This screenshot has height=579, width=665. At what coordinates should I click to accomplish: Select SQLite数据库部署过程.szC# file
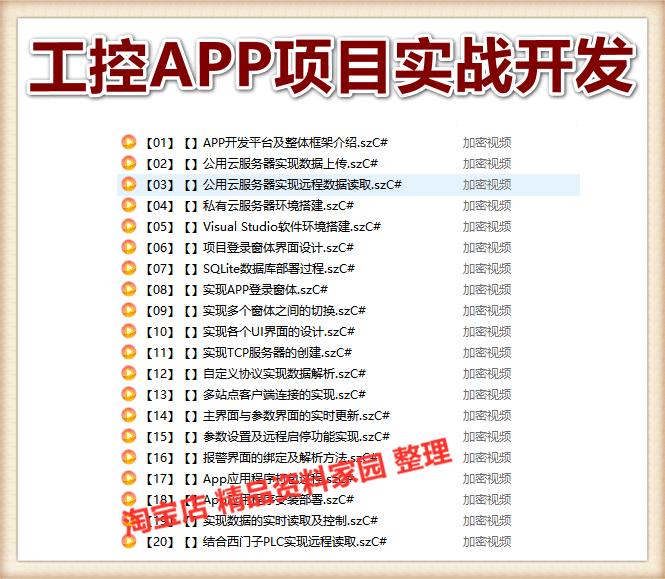(x=279, y=269)
